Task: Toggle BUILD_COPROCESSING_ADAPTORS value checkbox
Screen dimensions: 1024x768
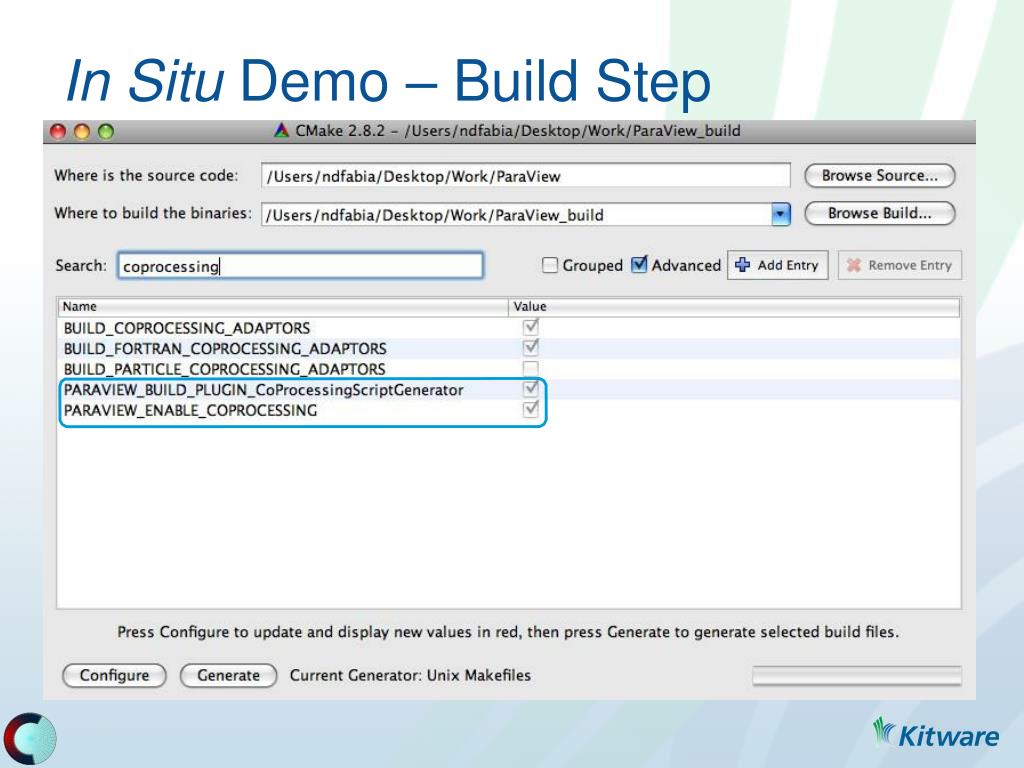Action: (531, 327)
